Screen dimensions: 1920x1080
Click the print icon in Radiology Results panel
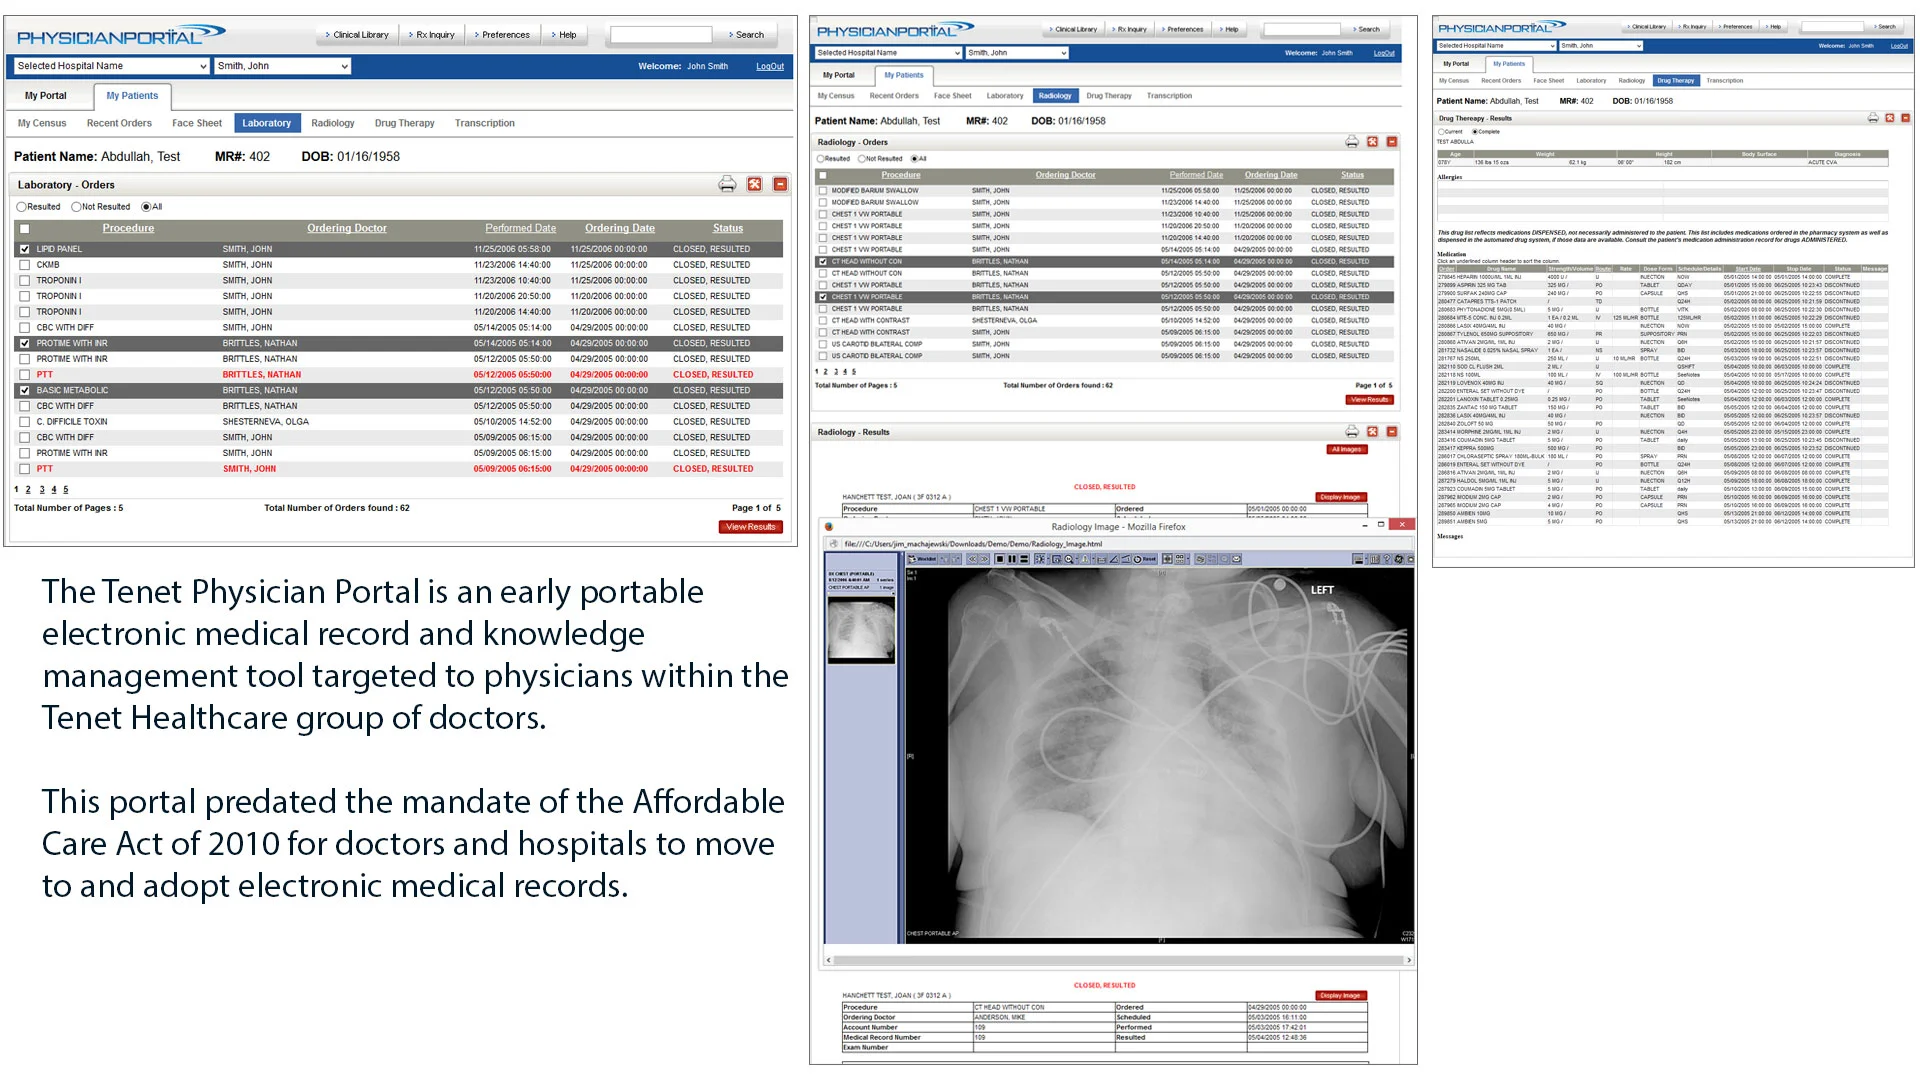pyautogui.click(x=1351, y=432)
